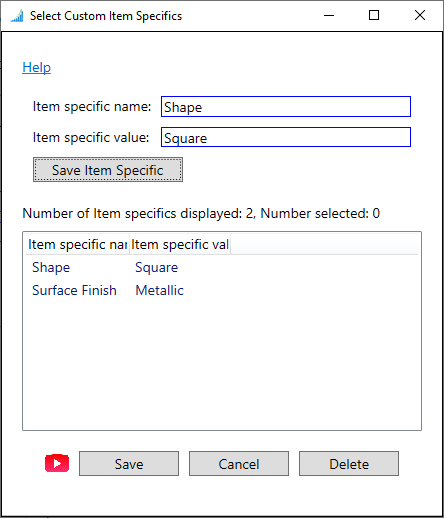Sort by Item specific name column header

point(77,244)
